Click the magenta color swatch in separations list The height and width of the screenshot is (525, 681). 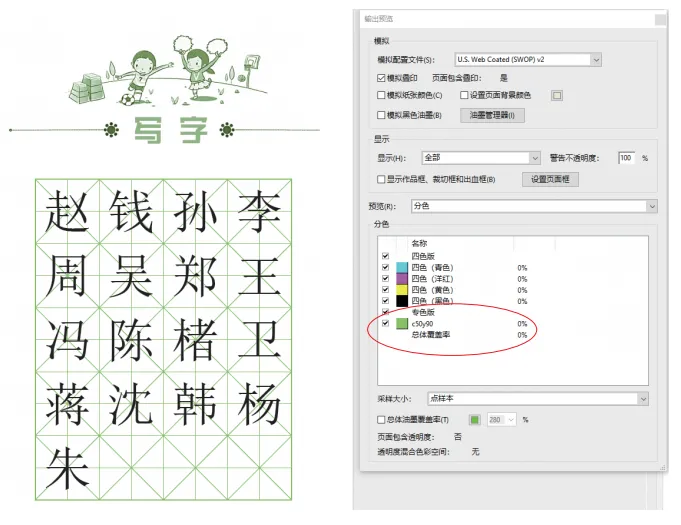click(402, 278)
